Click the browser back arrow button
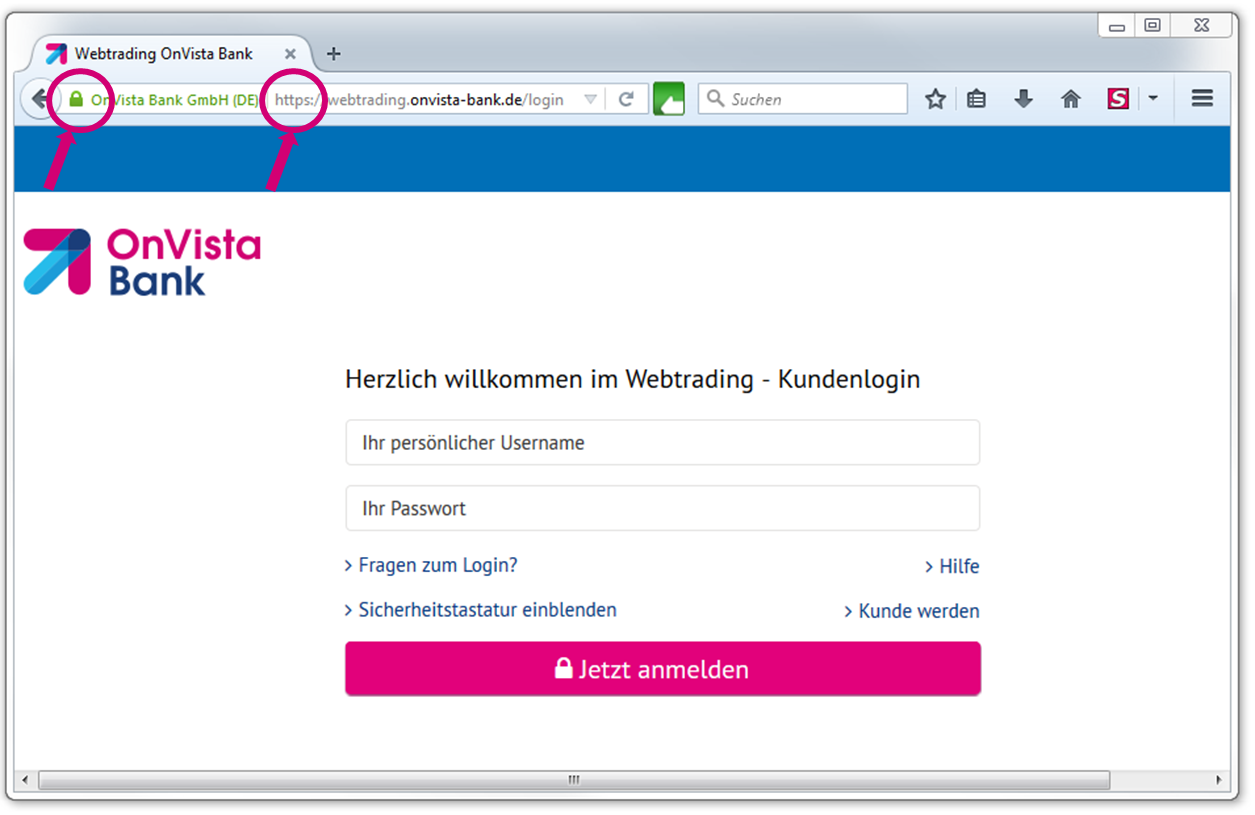Screen dimensions: 1255x815 [x=38, y=99]
